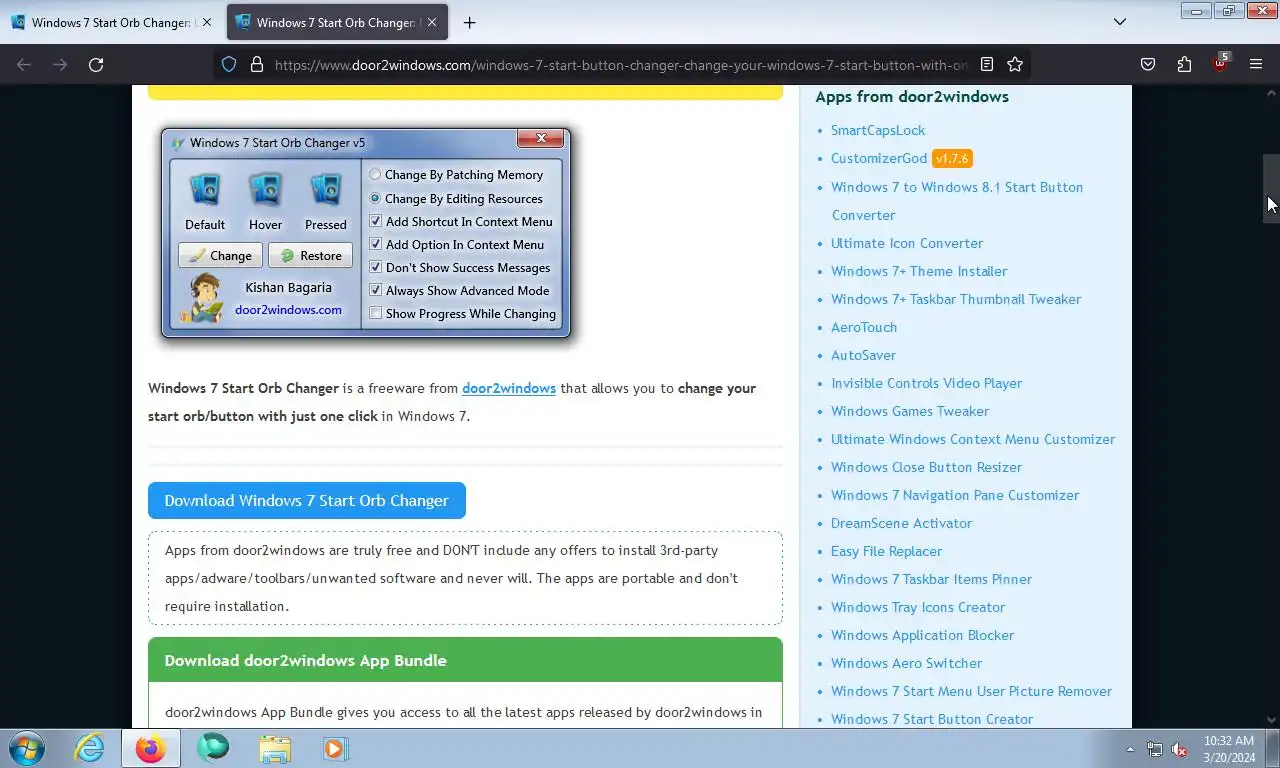The width and height of the screenshot is (1280, 768).
Task: Open the SmartCapsLock link
Action: pos(878,130)
